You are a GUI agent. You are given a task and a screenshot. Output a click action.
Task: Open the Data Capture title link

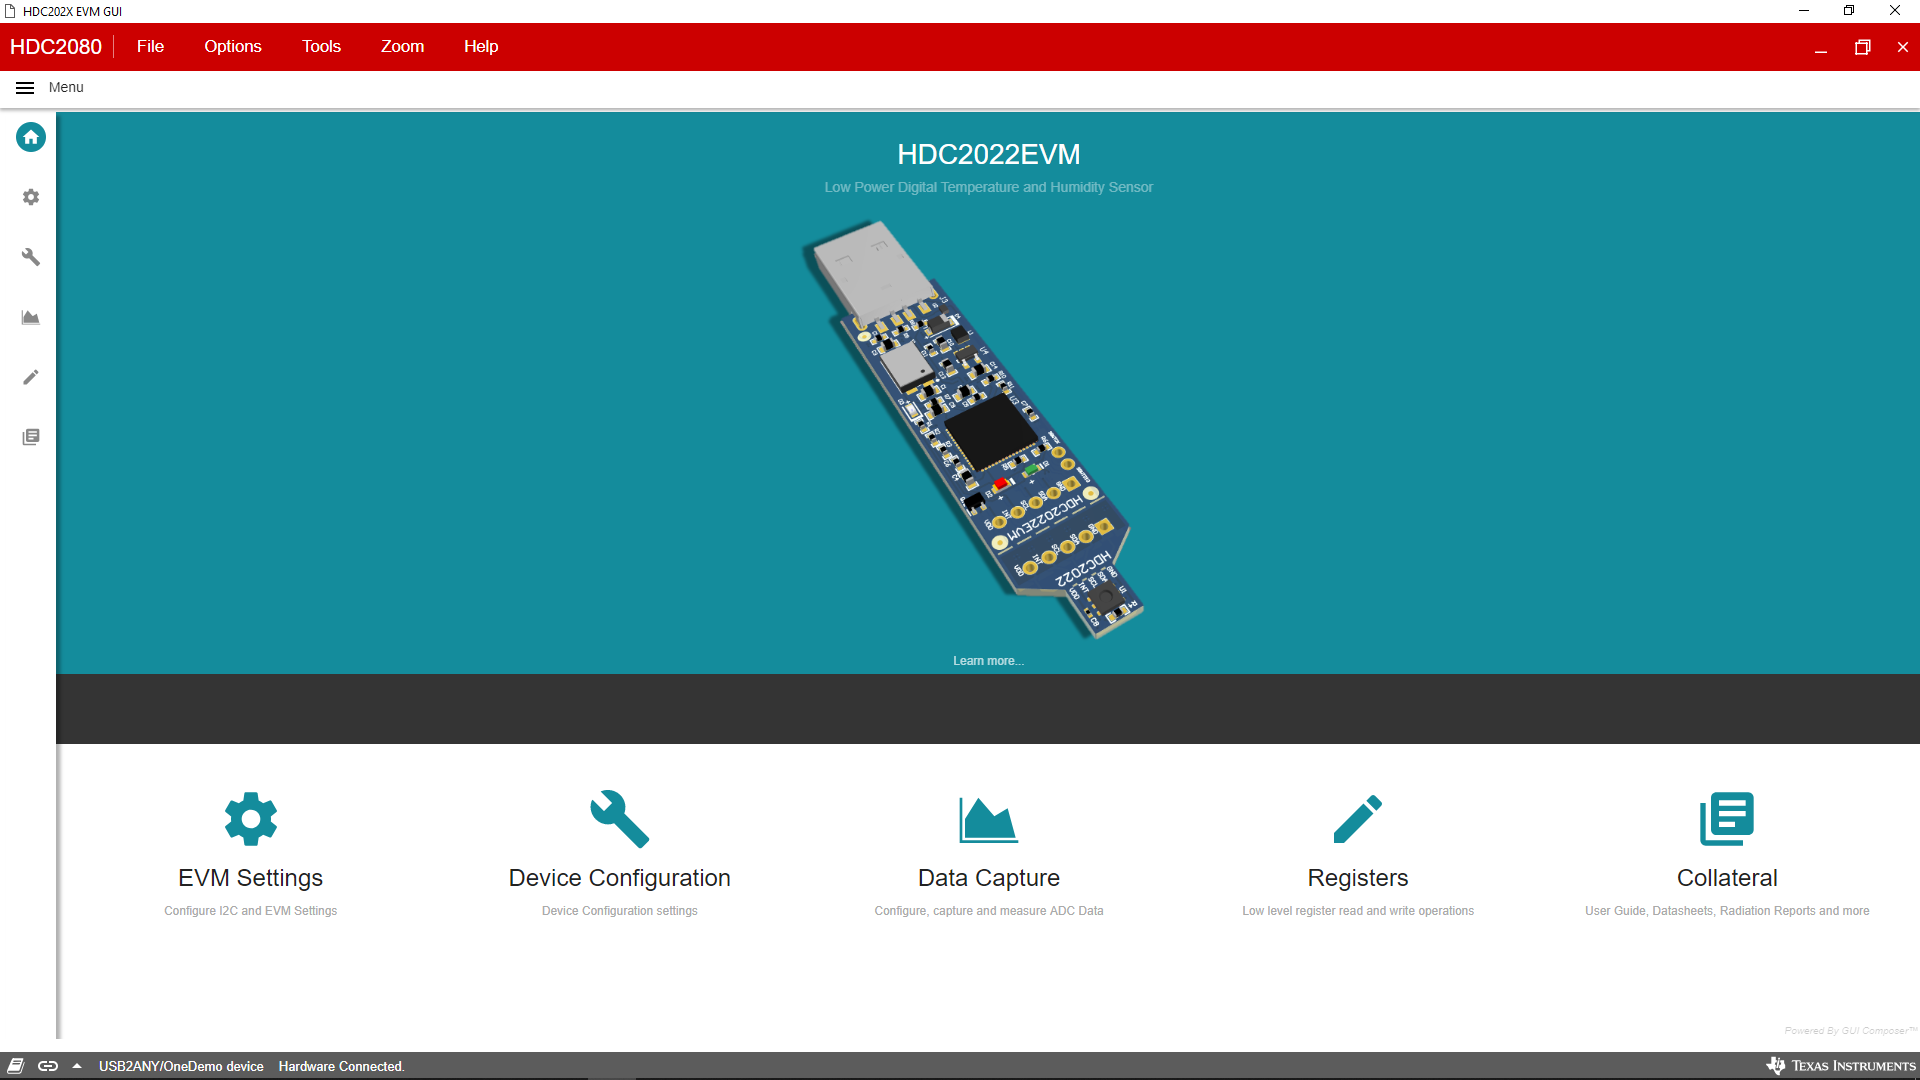tap(989, 878)
